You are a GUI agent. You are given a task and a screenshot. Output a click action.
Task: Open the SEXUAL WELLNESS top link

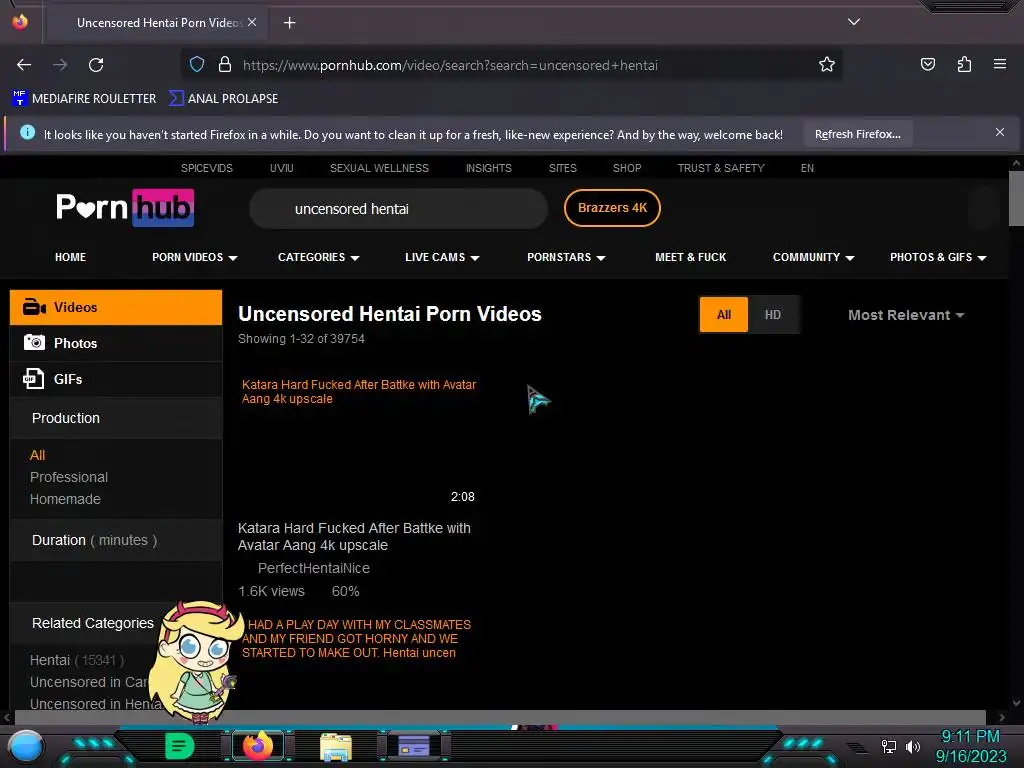(379, 168)
